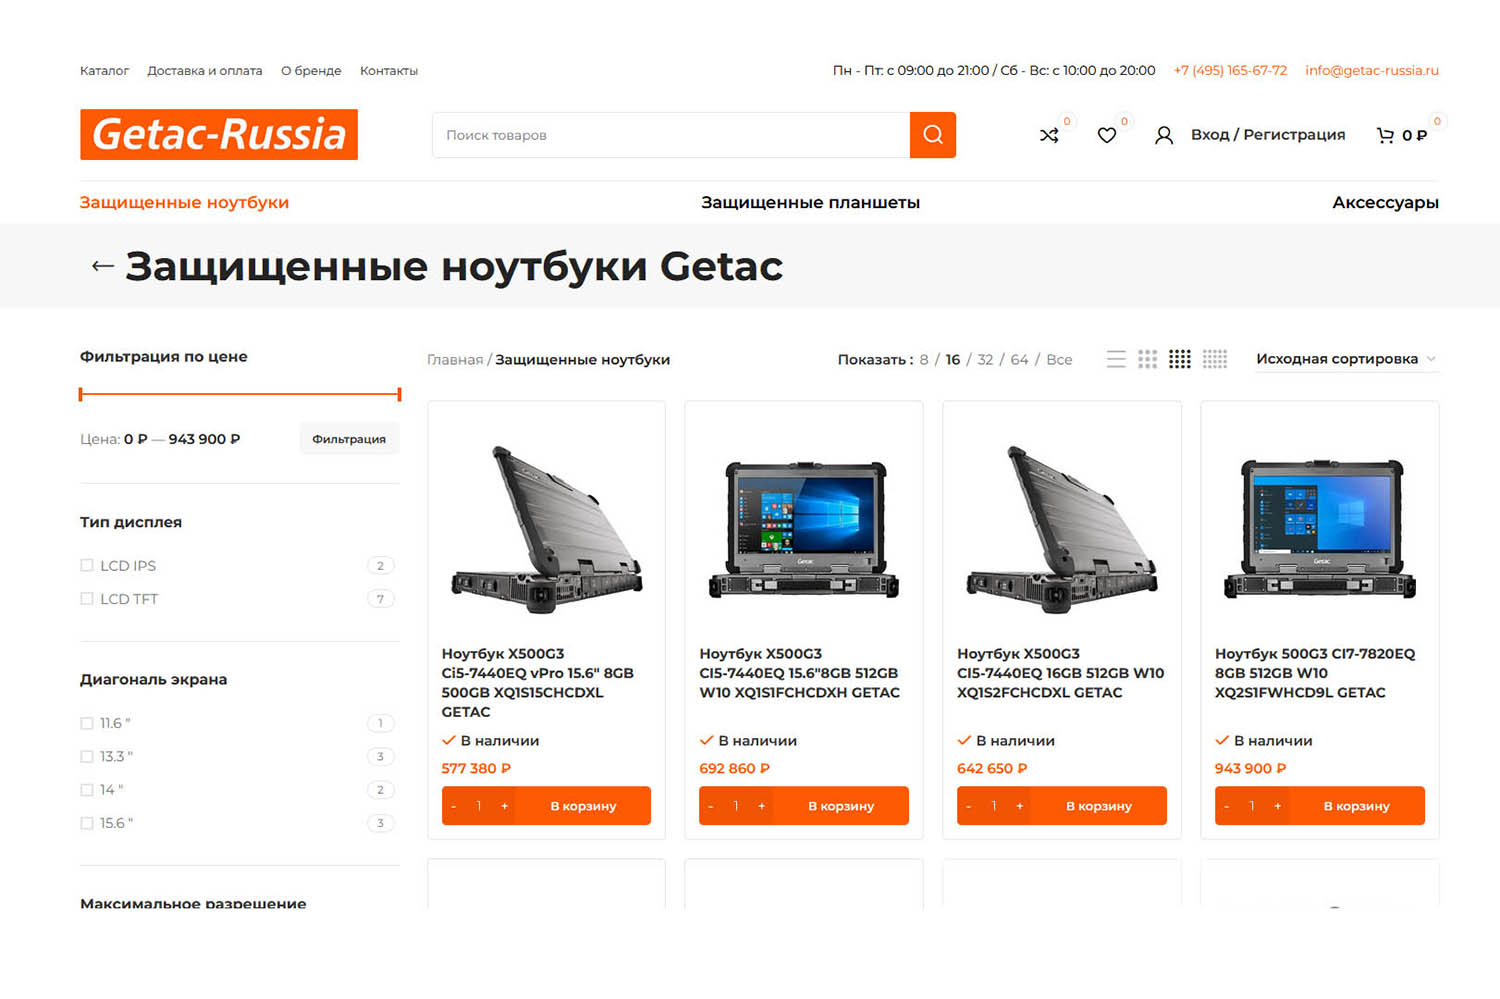Check the LCD IPS display filter
This screenshot has width=1500, height=999.
87,565
